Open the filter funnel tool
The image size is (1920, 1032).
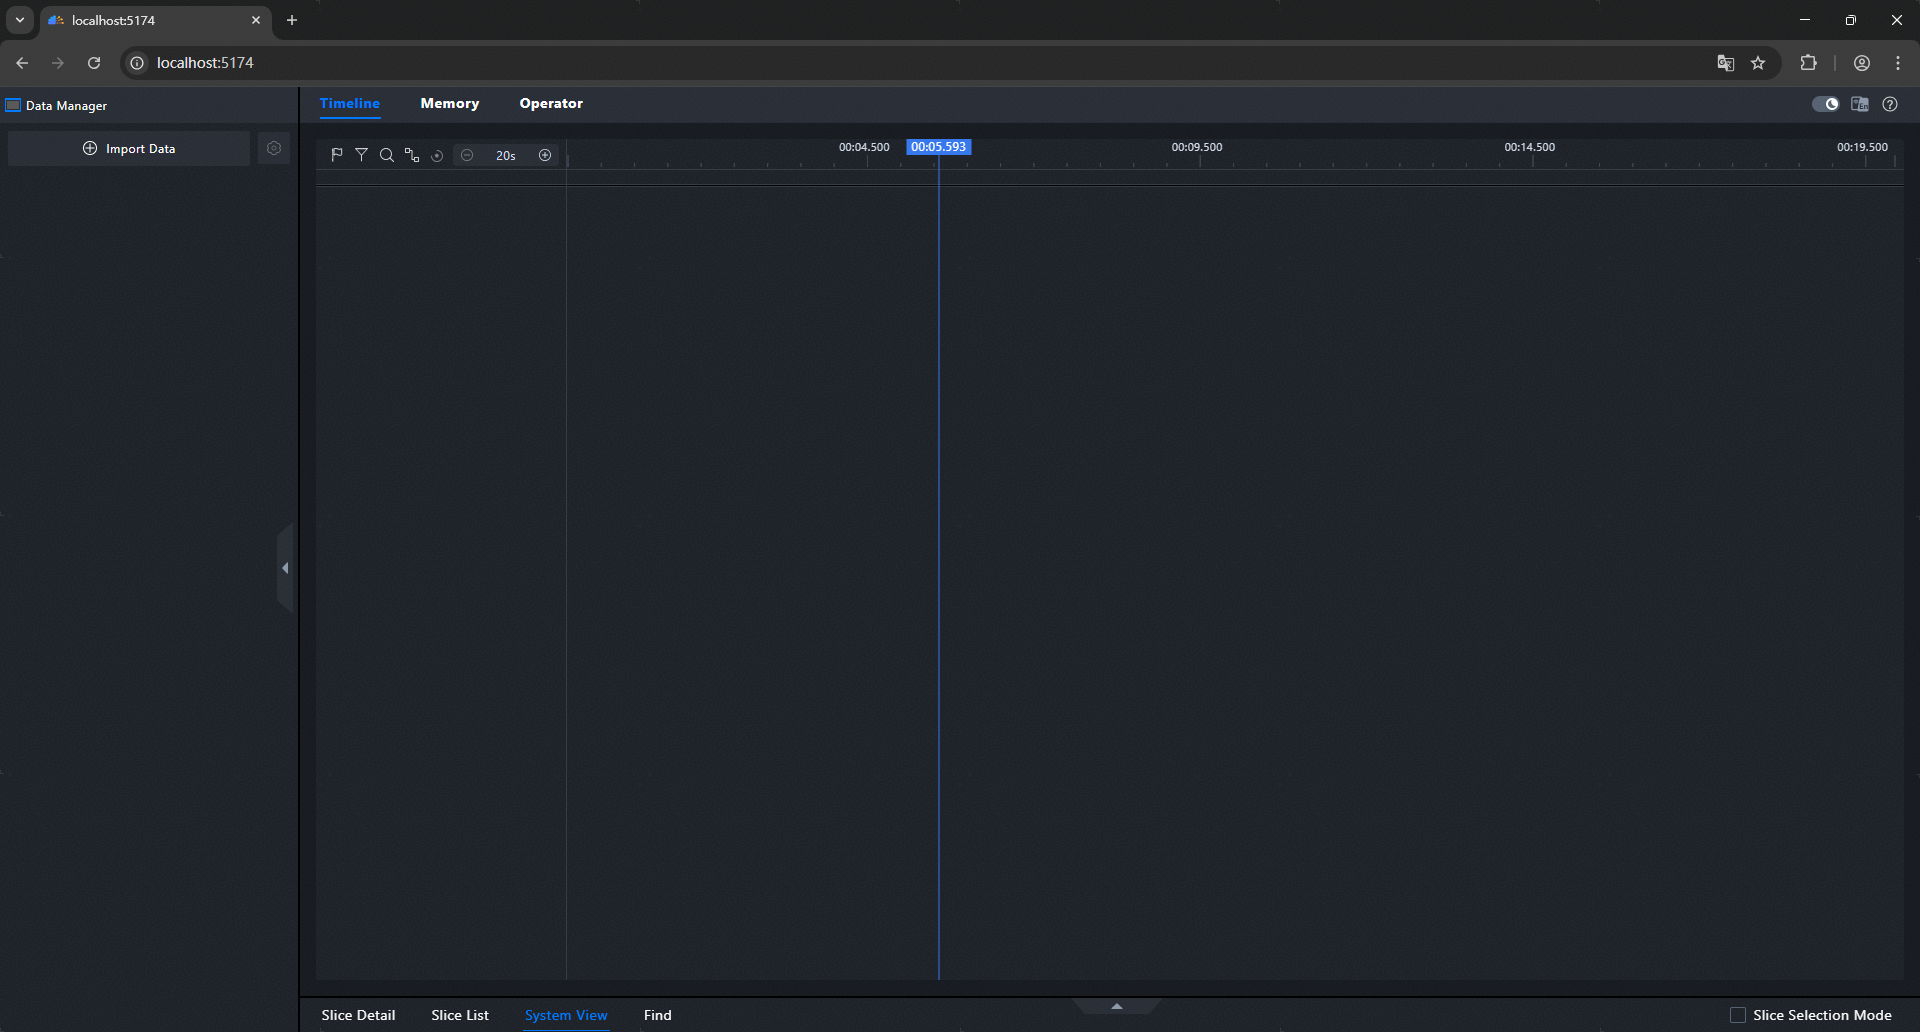point(362,155)
